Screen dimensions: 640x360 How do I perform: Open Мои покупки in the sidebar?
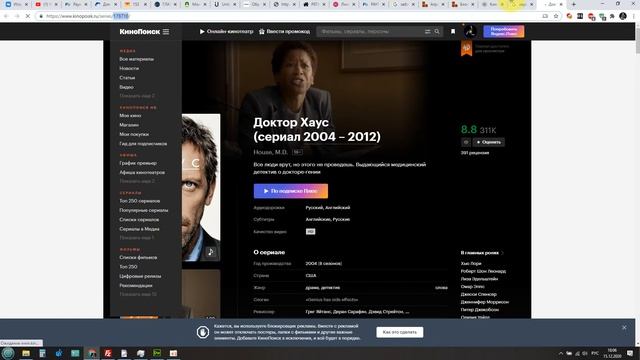(134, 134)
